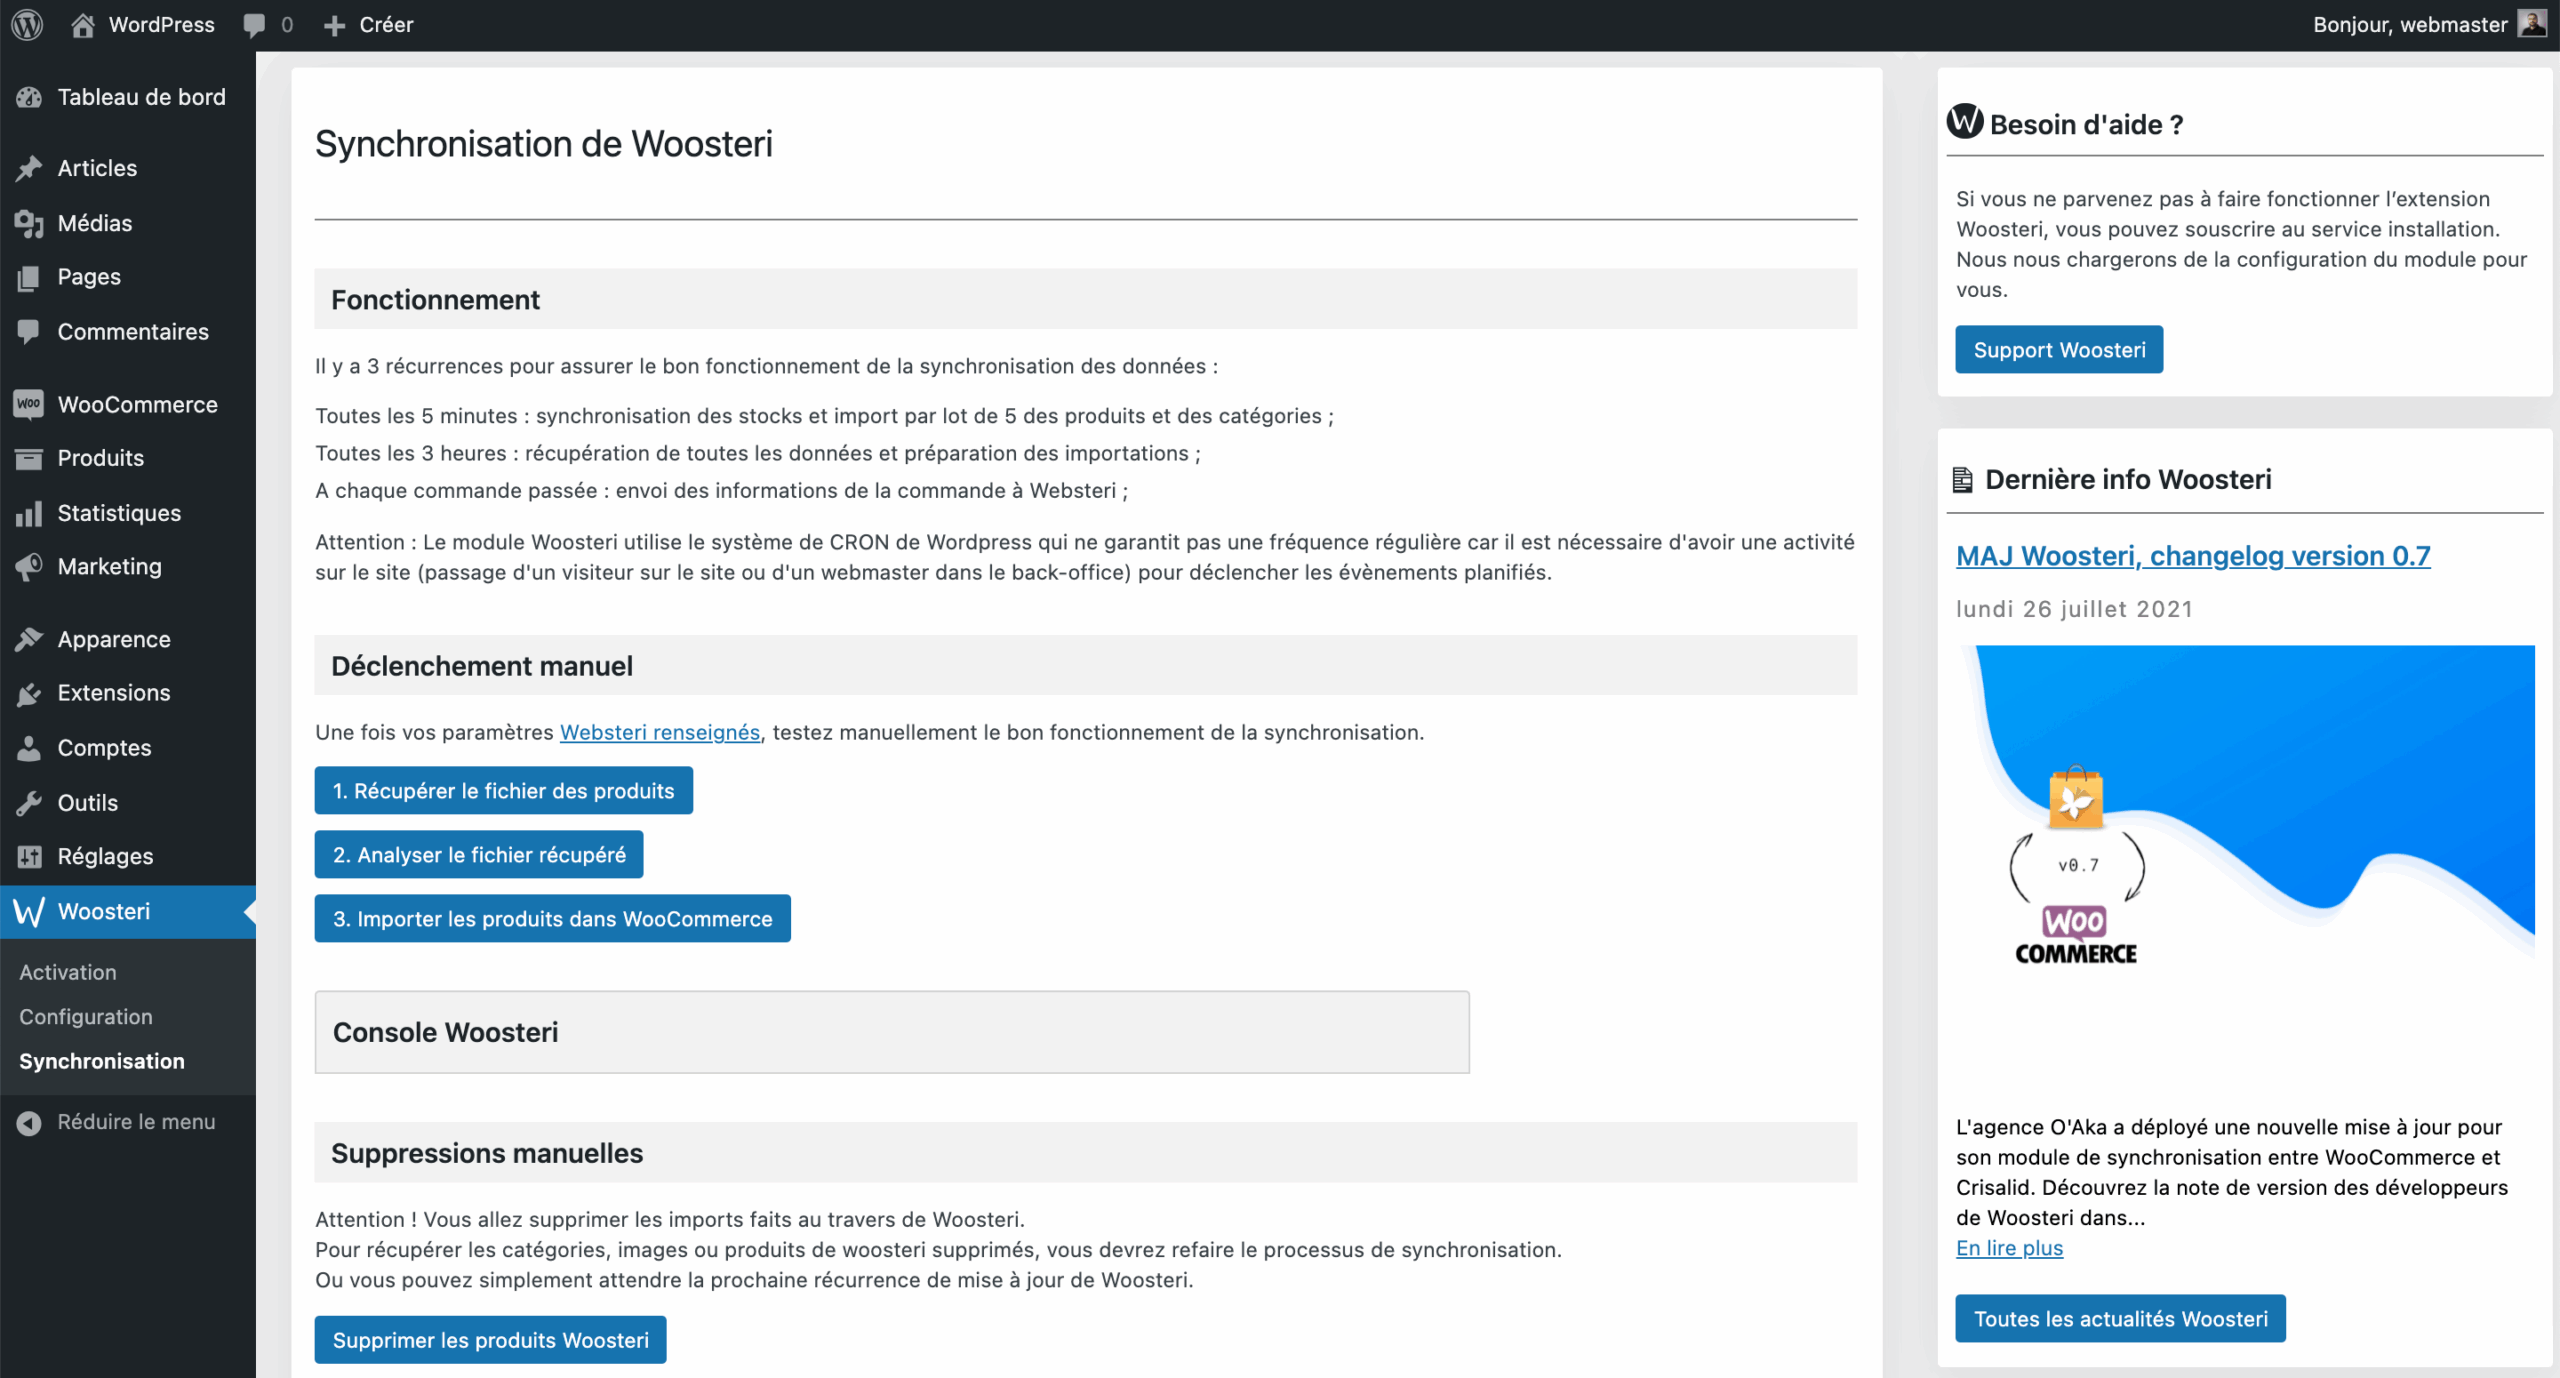
Task: Click the Tableau de bord gauge icon
Action: pyautogui.click(x=29, y=97)
